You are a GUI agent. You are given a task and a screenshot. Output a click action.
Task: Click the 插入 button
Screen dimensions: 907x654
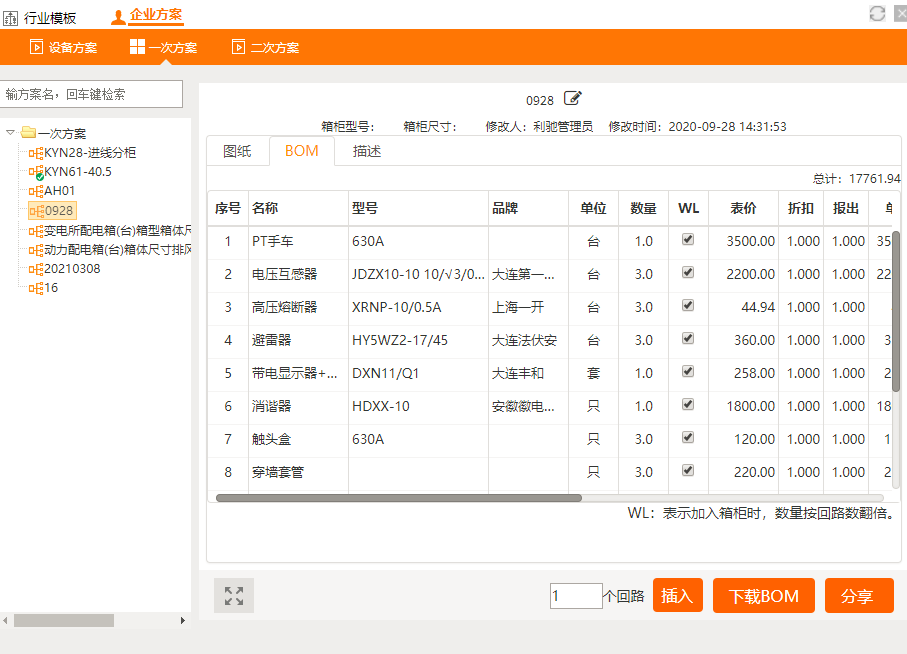677,595
